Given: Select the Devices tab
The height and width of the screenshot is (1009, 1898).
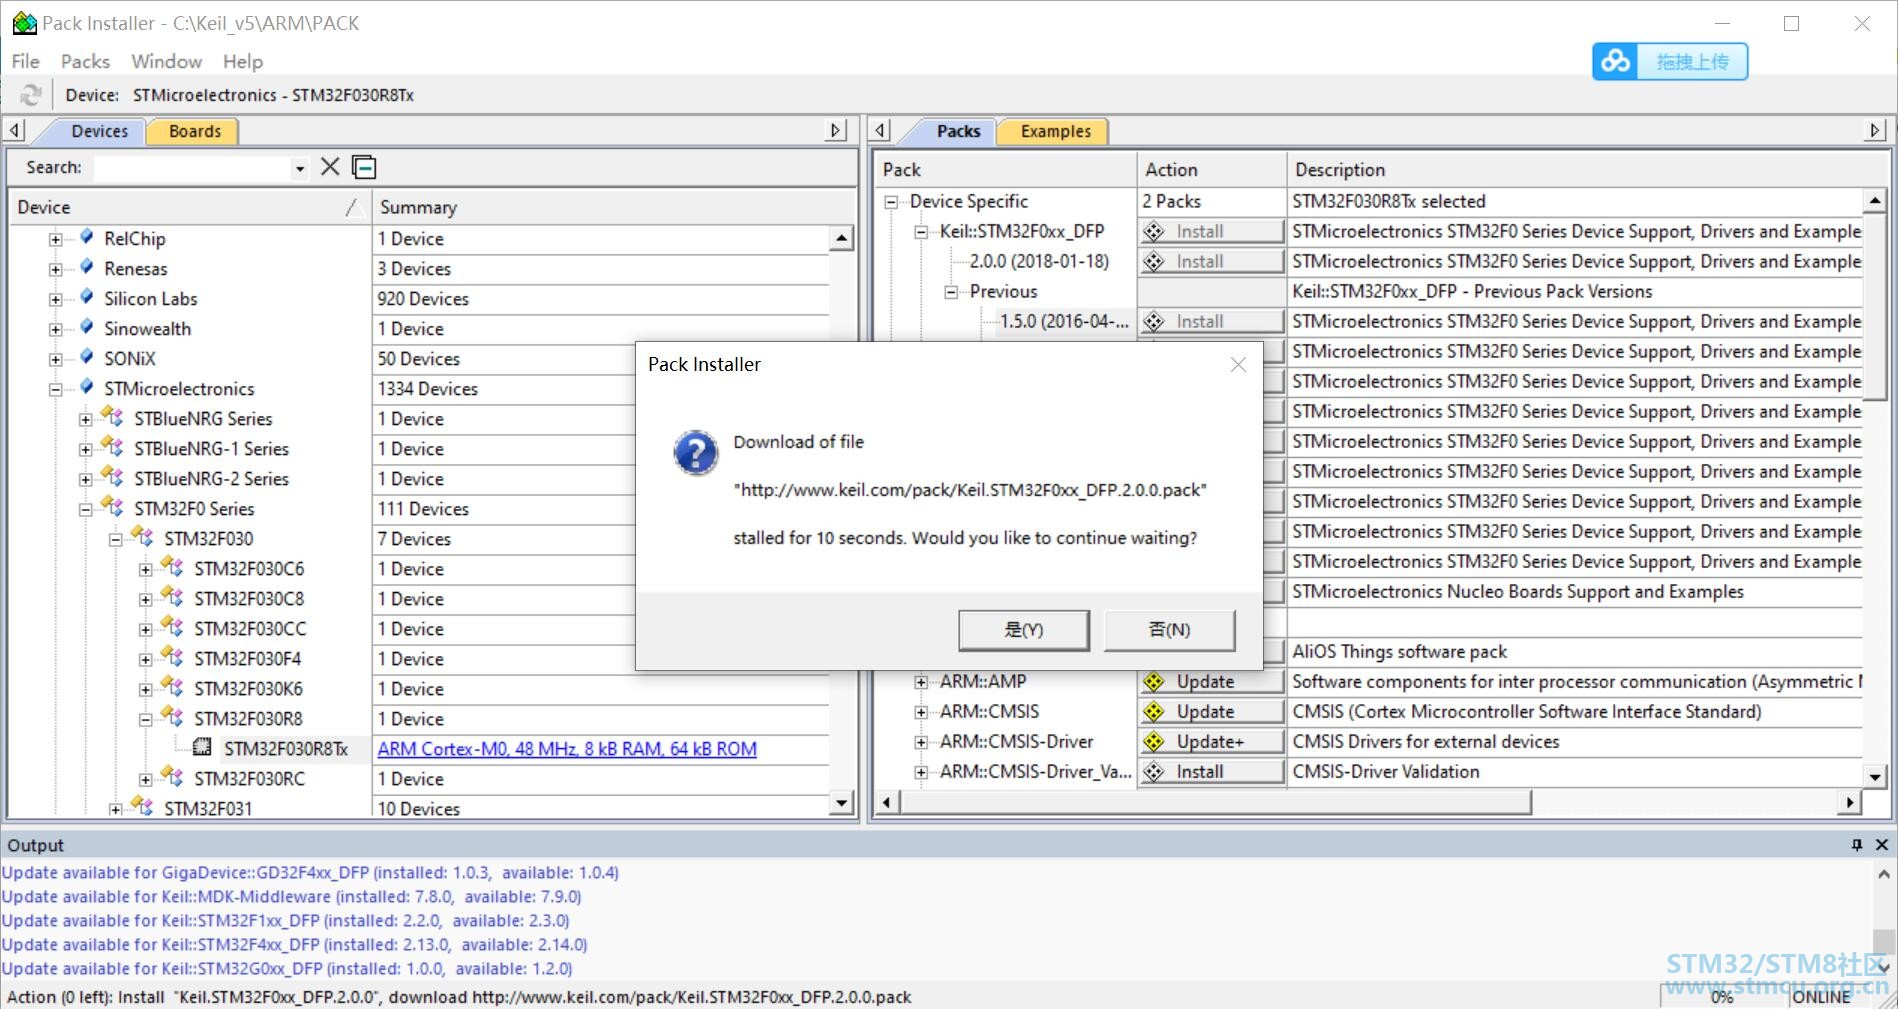Looking at the screenshot, I should [99, 131].
